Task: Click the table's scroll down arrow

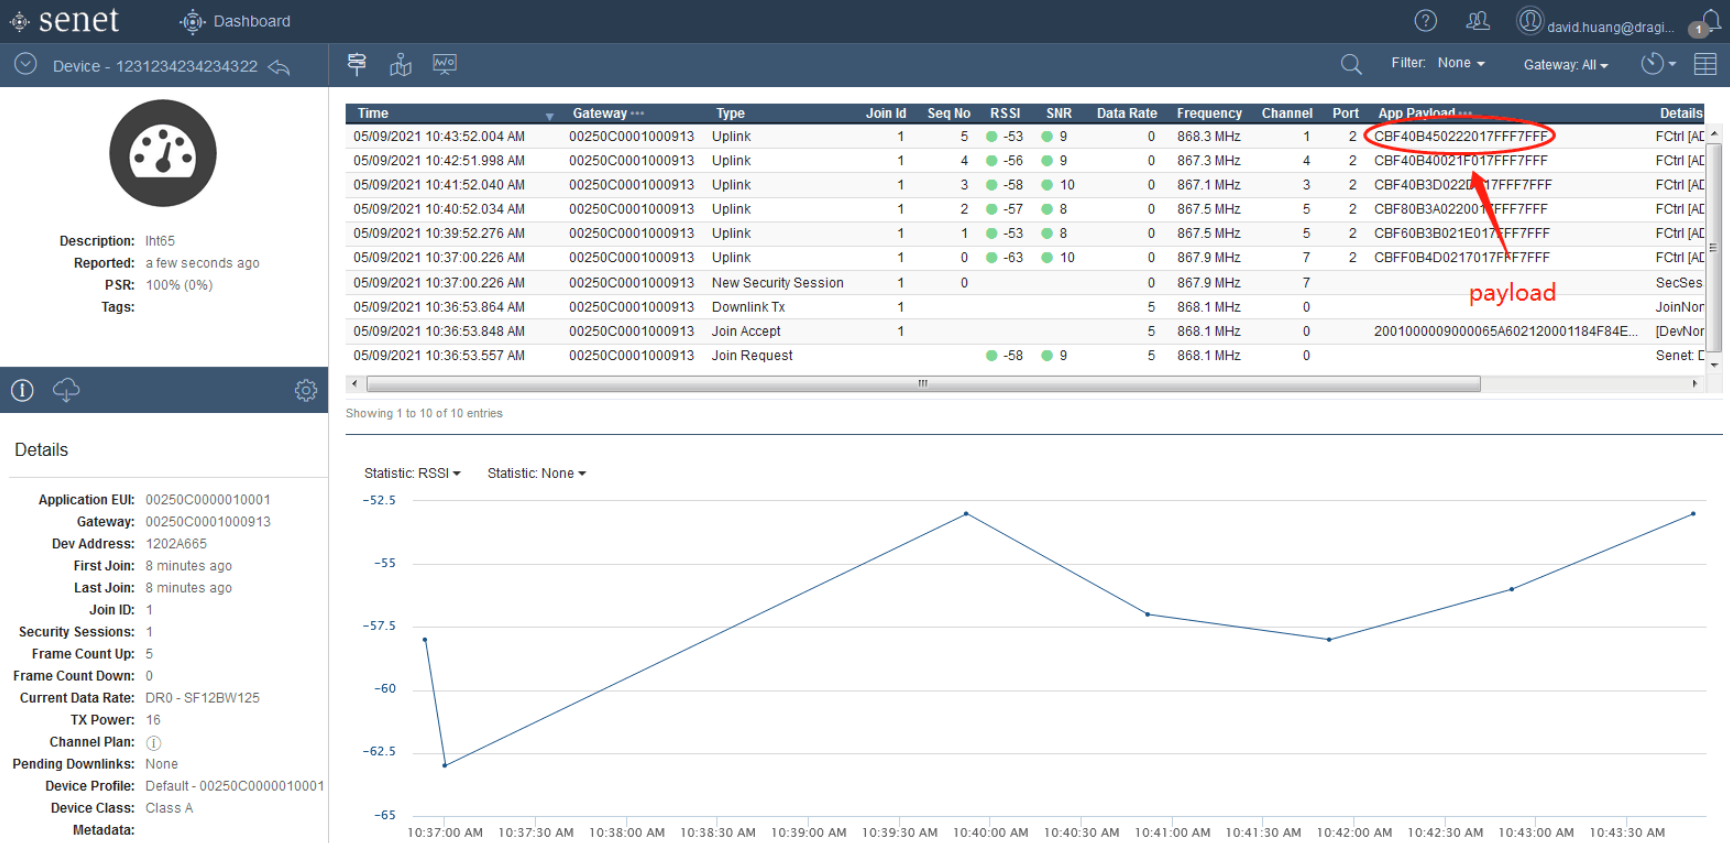Action: point(1714,365)
